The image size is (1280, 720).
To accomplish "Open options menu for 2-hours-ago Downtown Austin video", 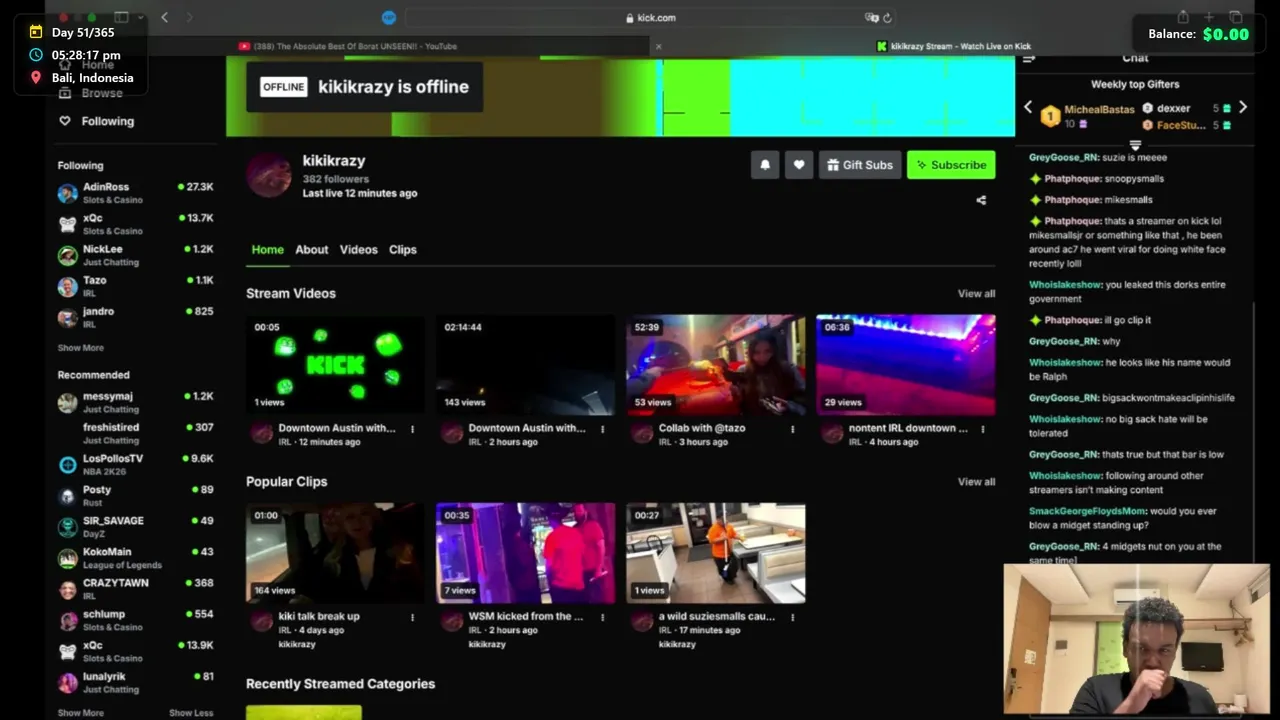I will [x=602, y=429].
